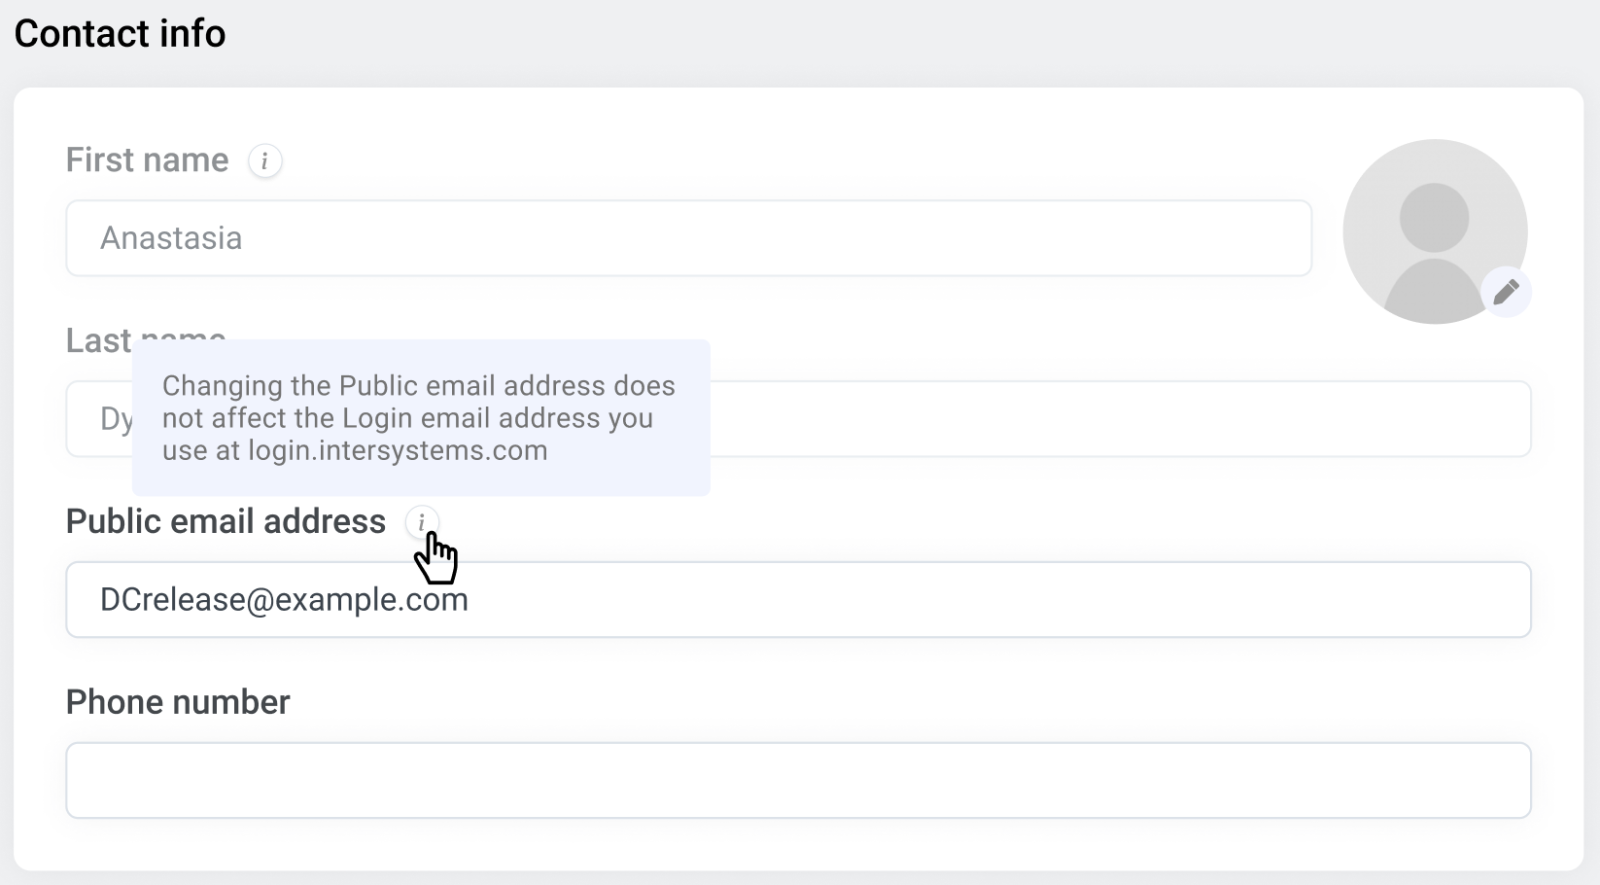Click the "DCrelease@example.com" email text
The width and height of the screenshot is (1600, 885).
tap(284, 600)
